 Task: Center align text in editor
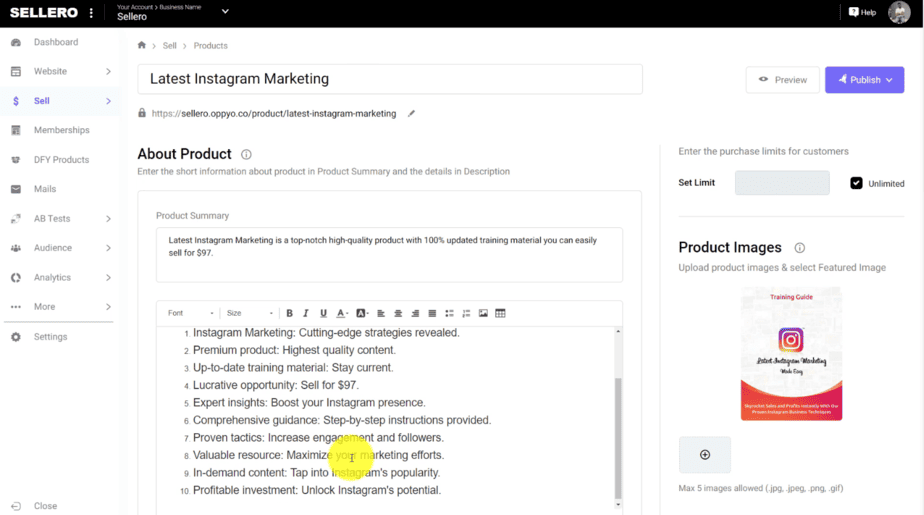point(398,313)
